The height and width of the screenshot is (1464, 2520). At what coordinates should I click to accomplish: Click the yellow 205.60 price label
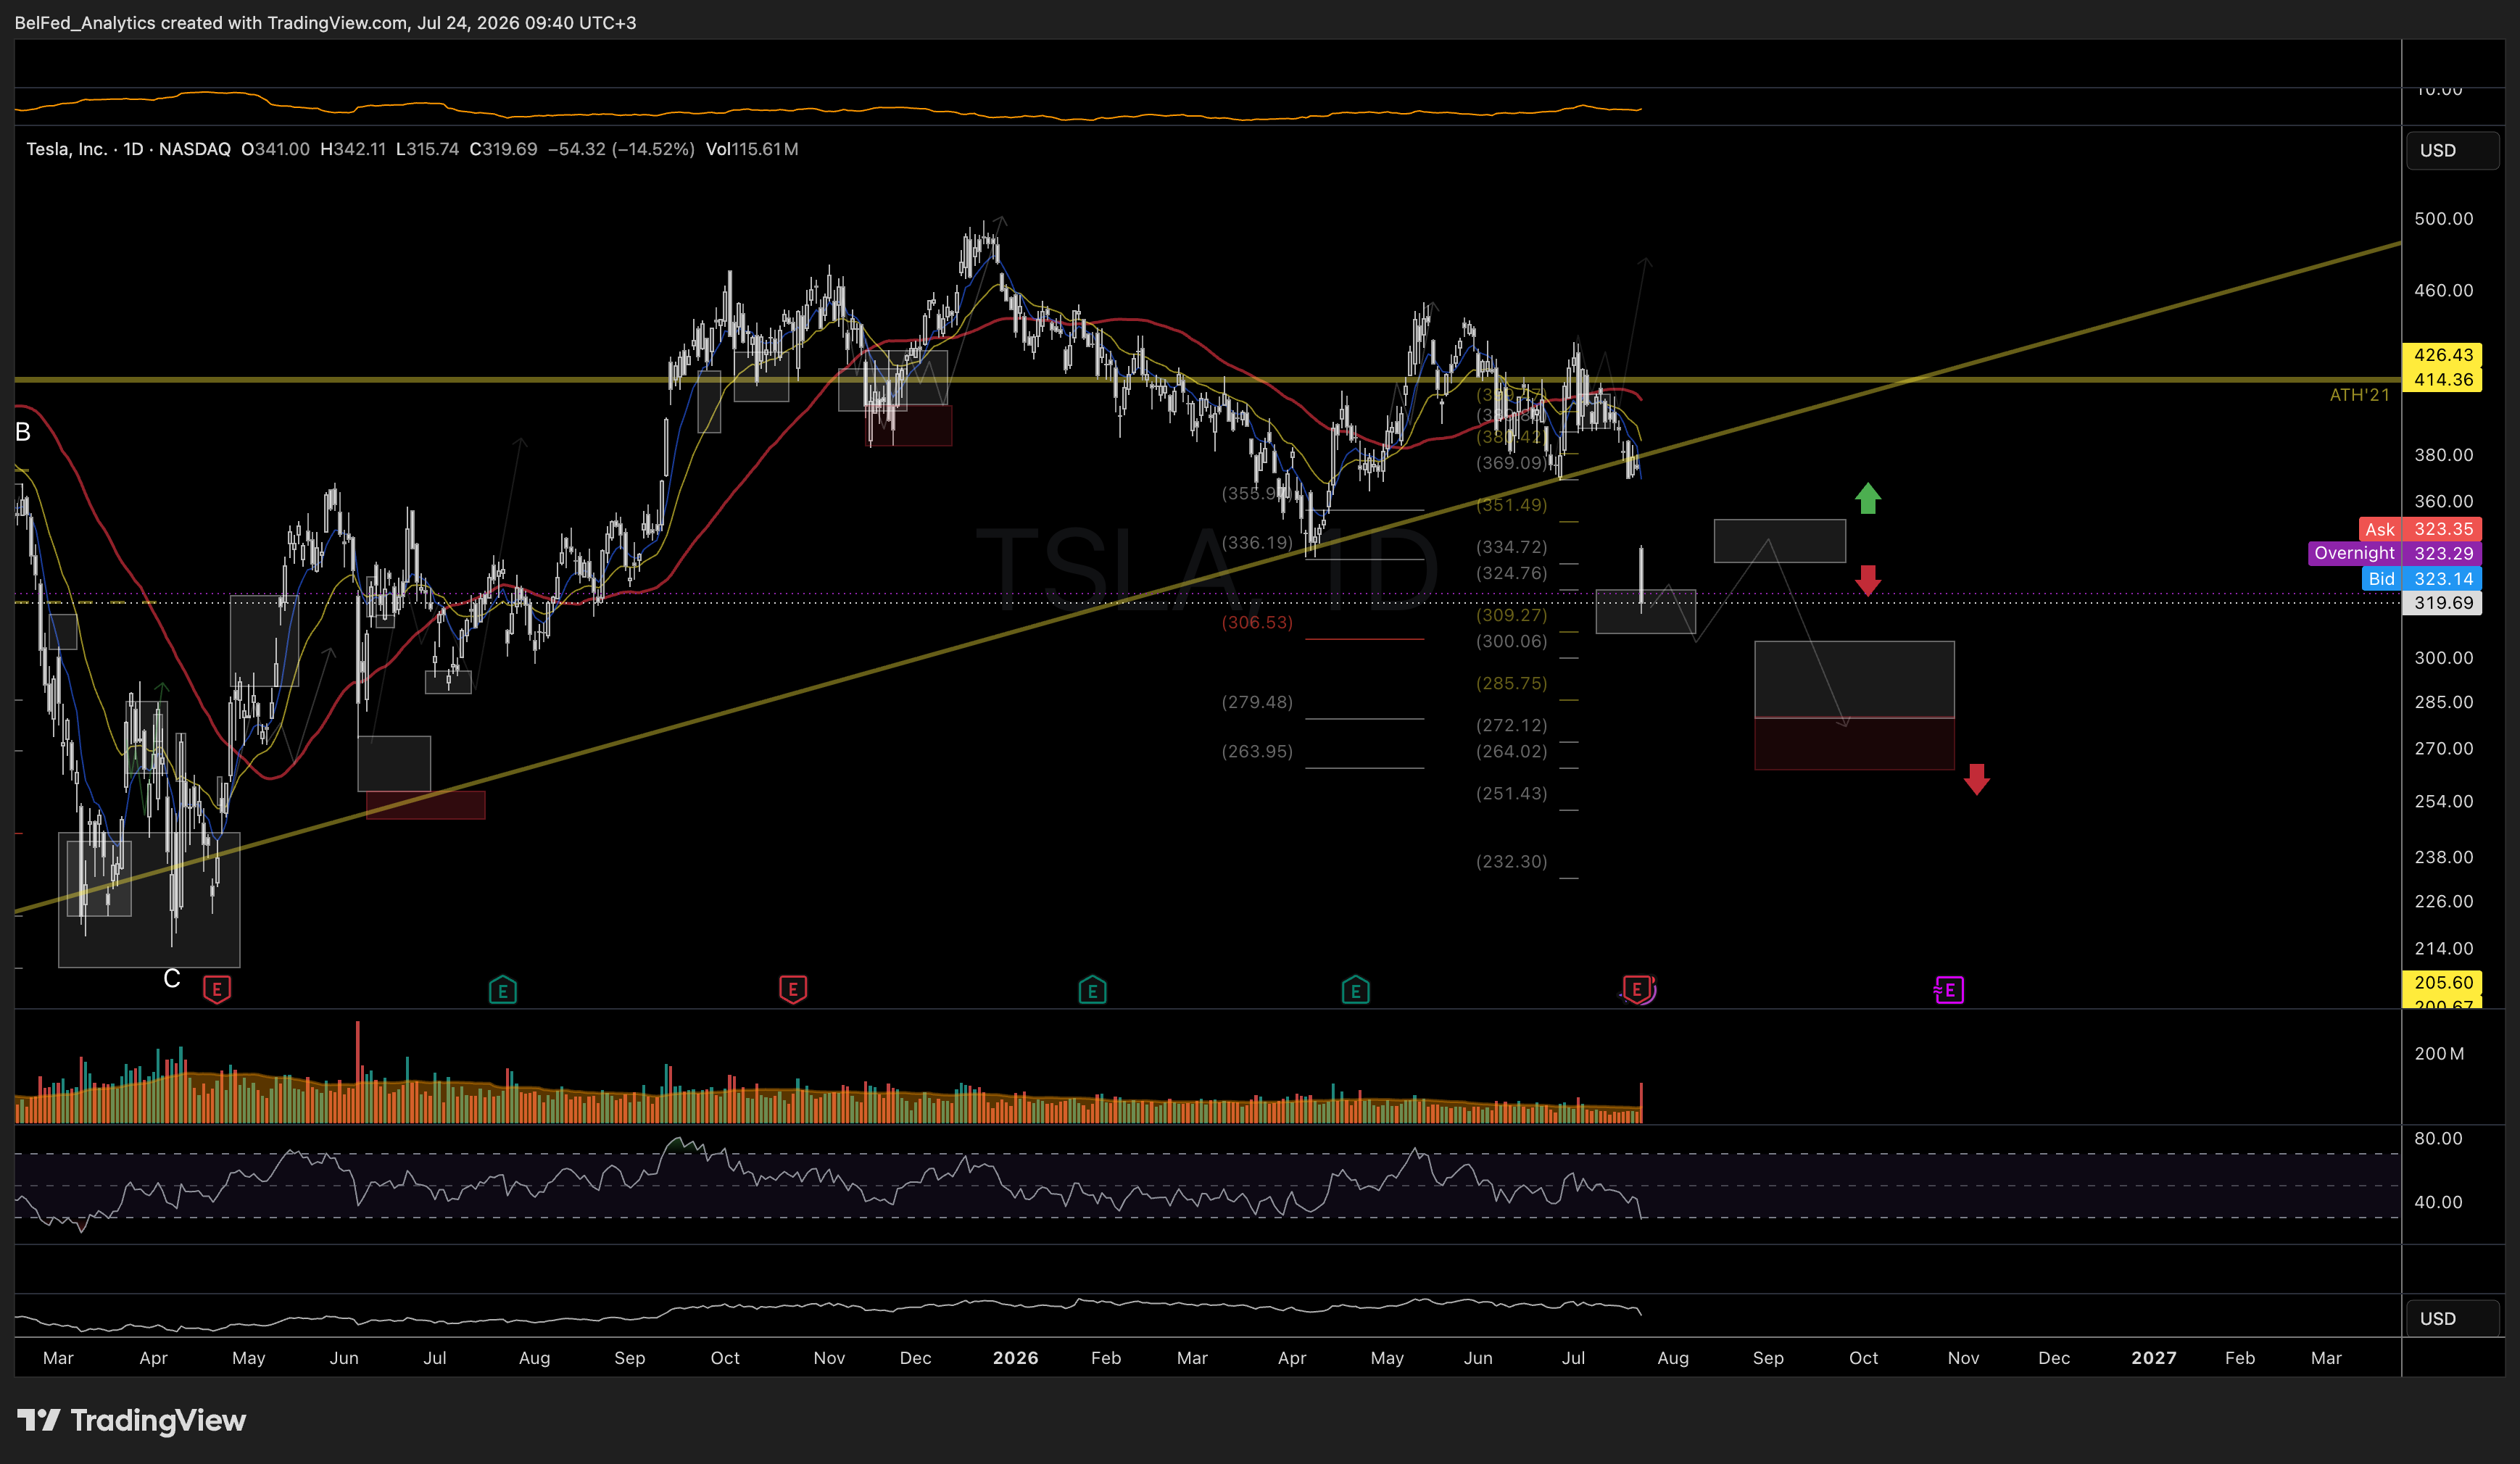coord(2443,982)
